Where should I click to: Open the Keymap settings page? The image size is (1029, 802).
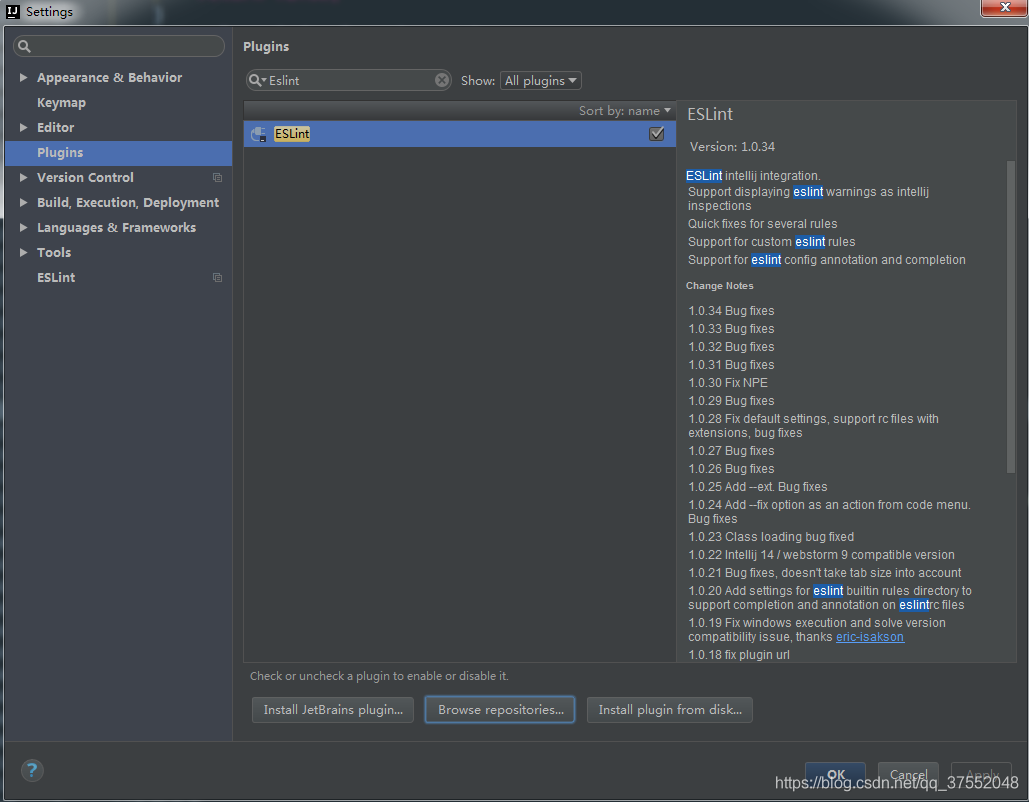[x=63, y=102]
